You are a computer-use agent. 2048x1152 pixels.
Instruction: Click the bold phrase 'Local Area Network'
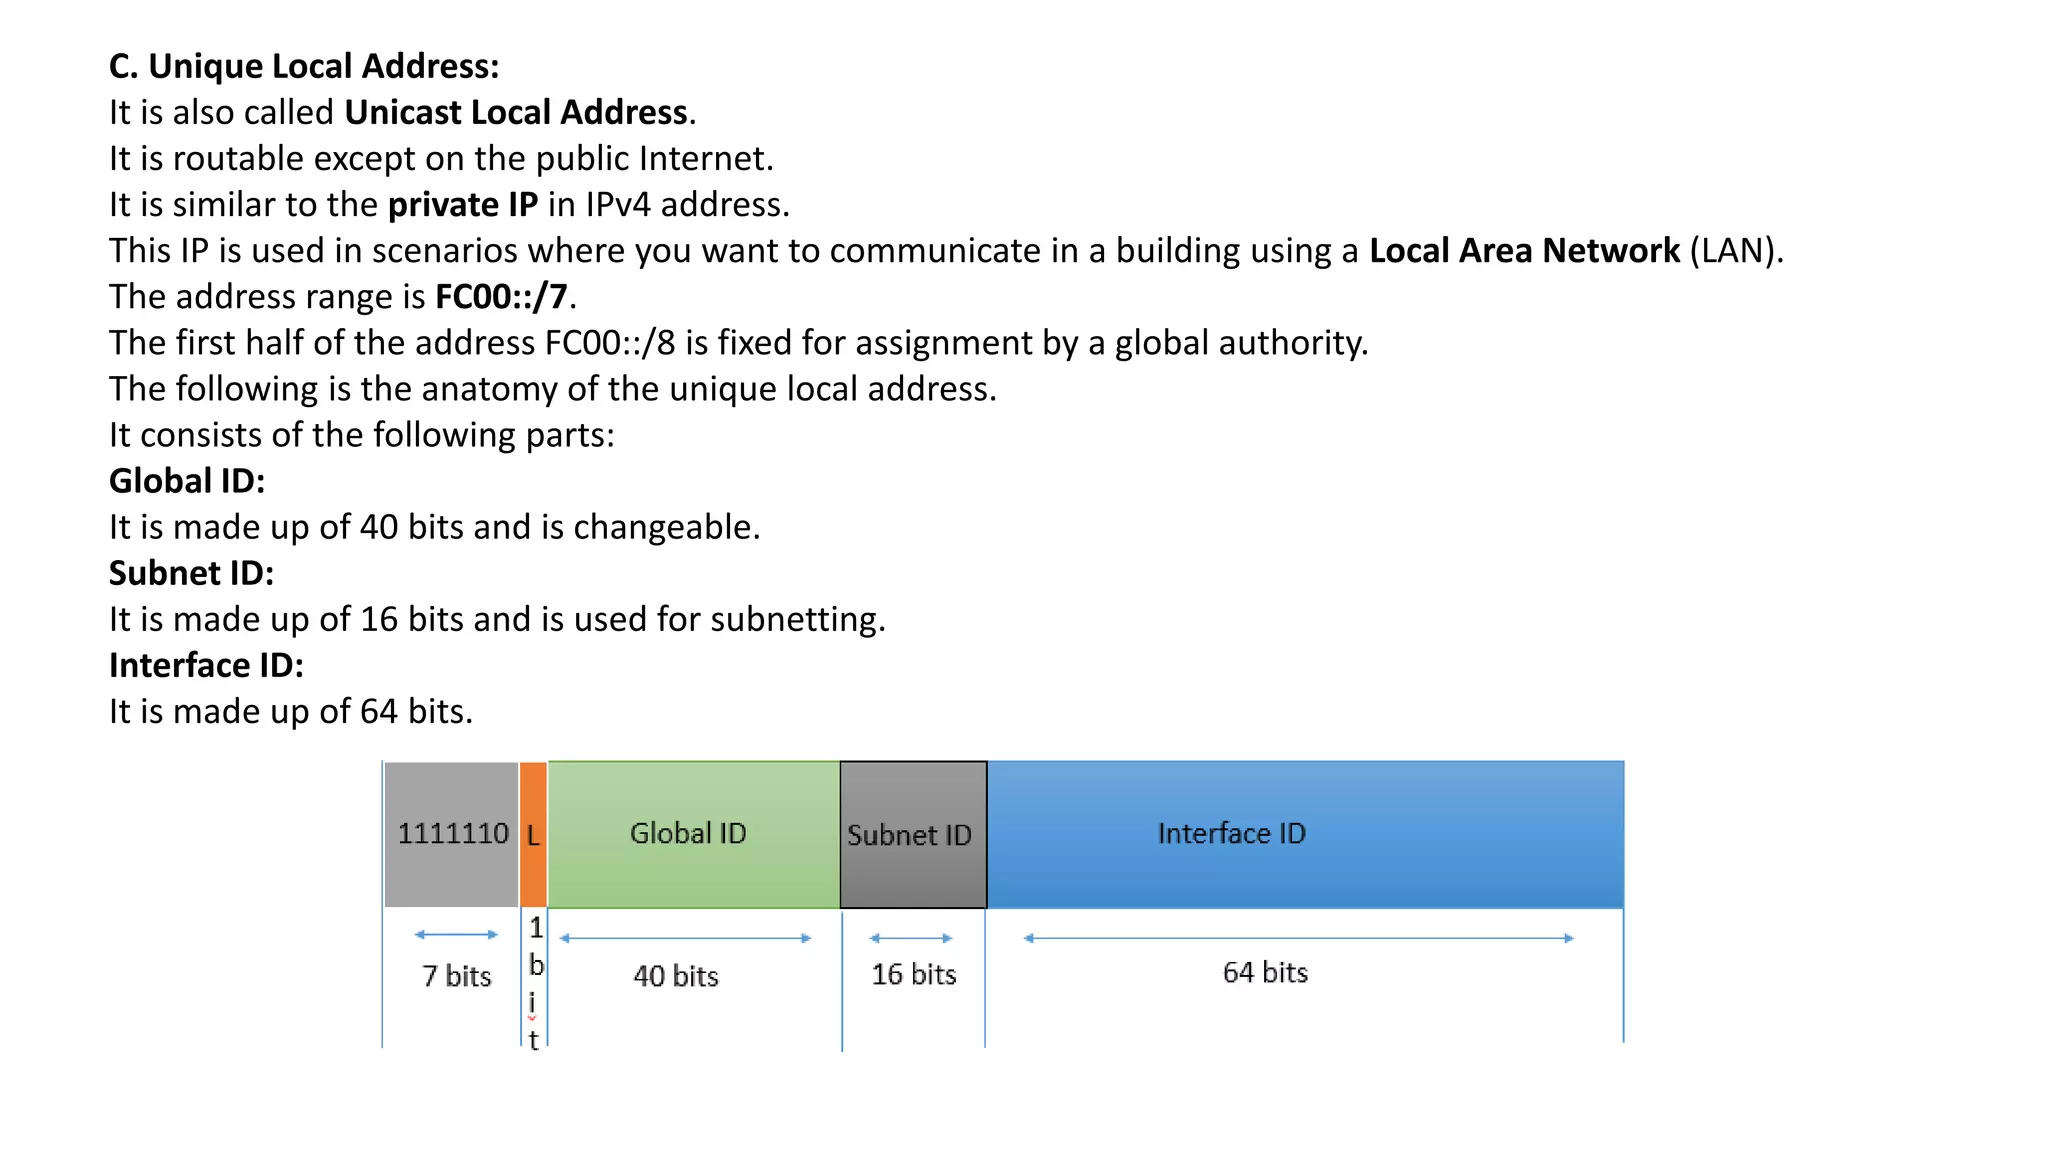point(1524,250)
